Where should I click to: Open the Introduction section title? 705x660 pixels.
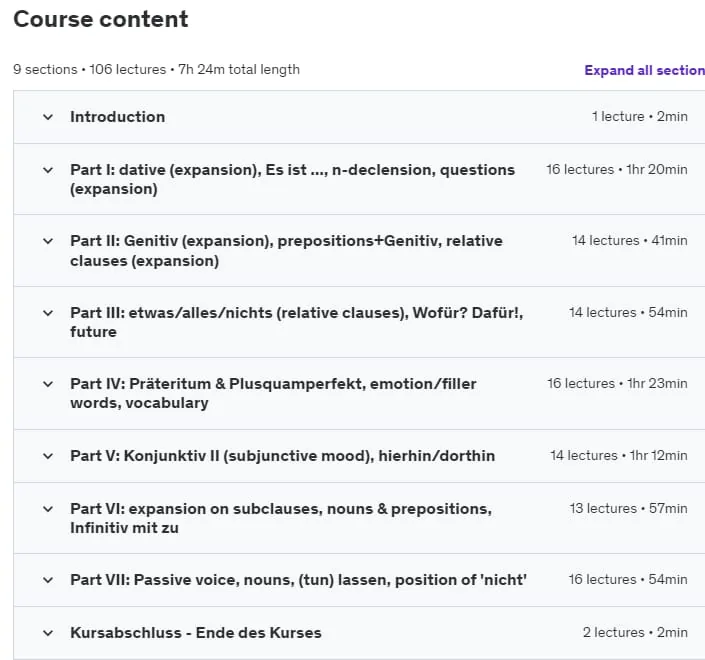click(117, 117)
